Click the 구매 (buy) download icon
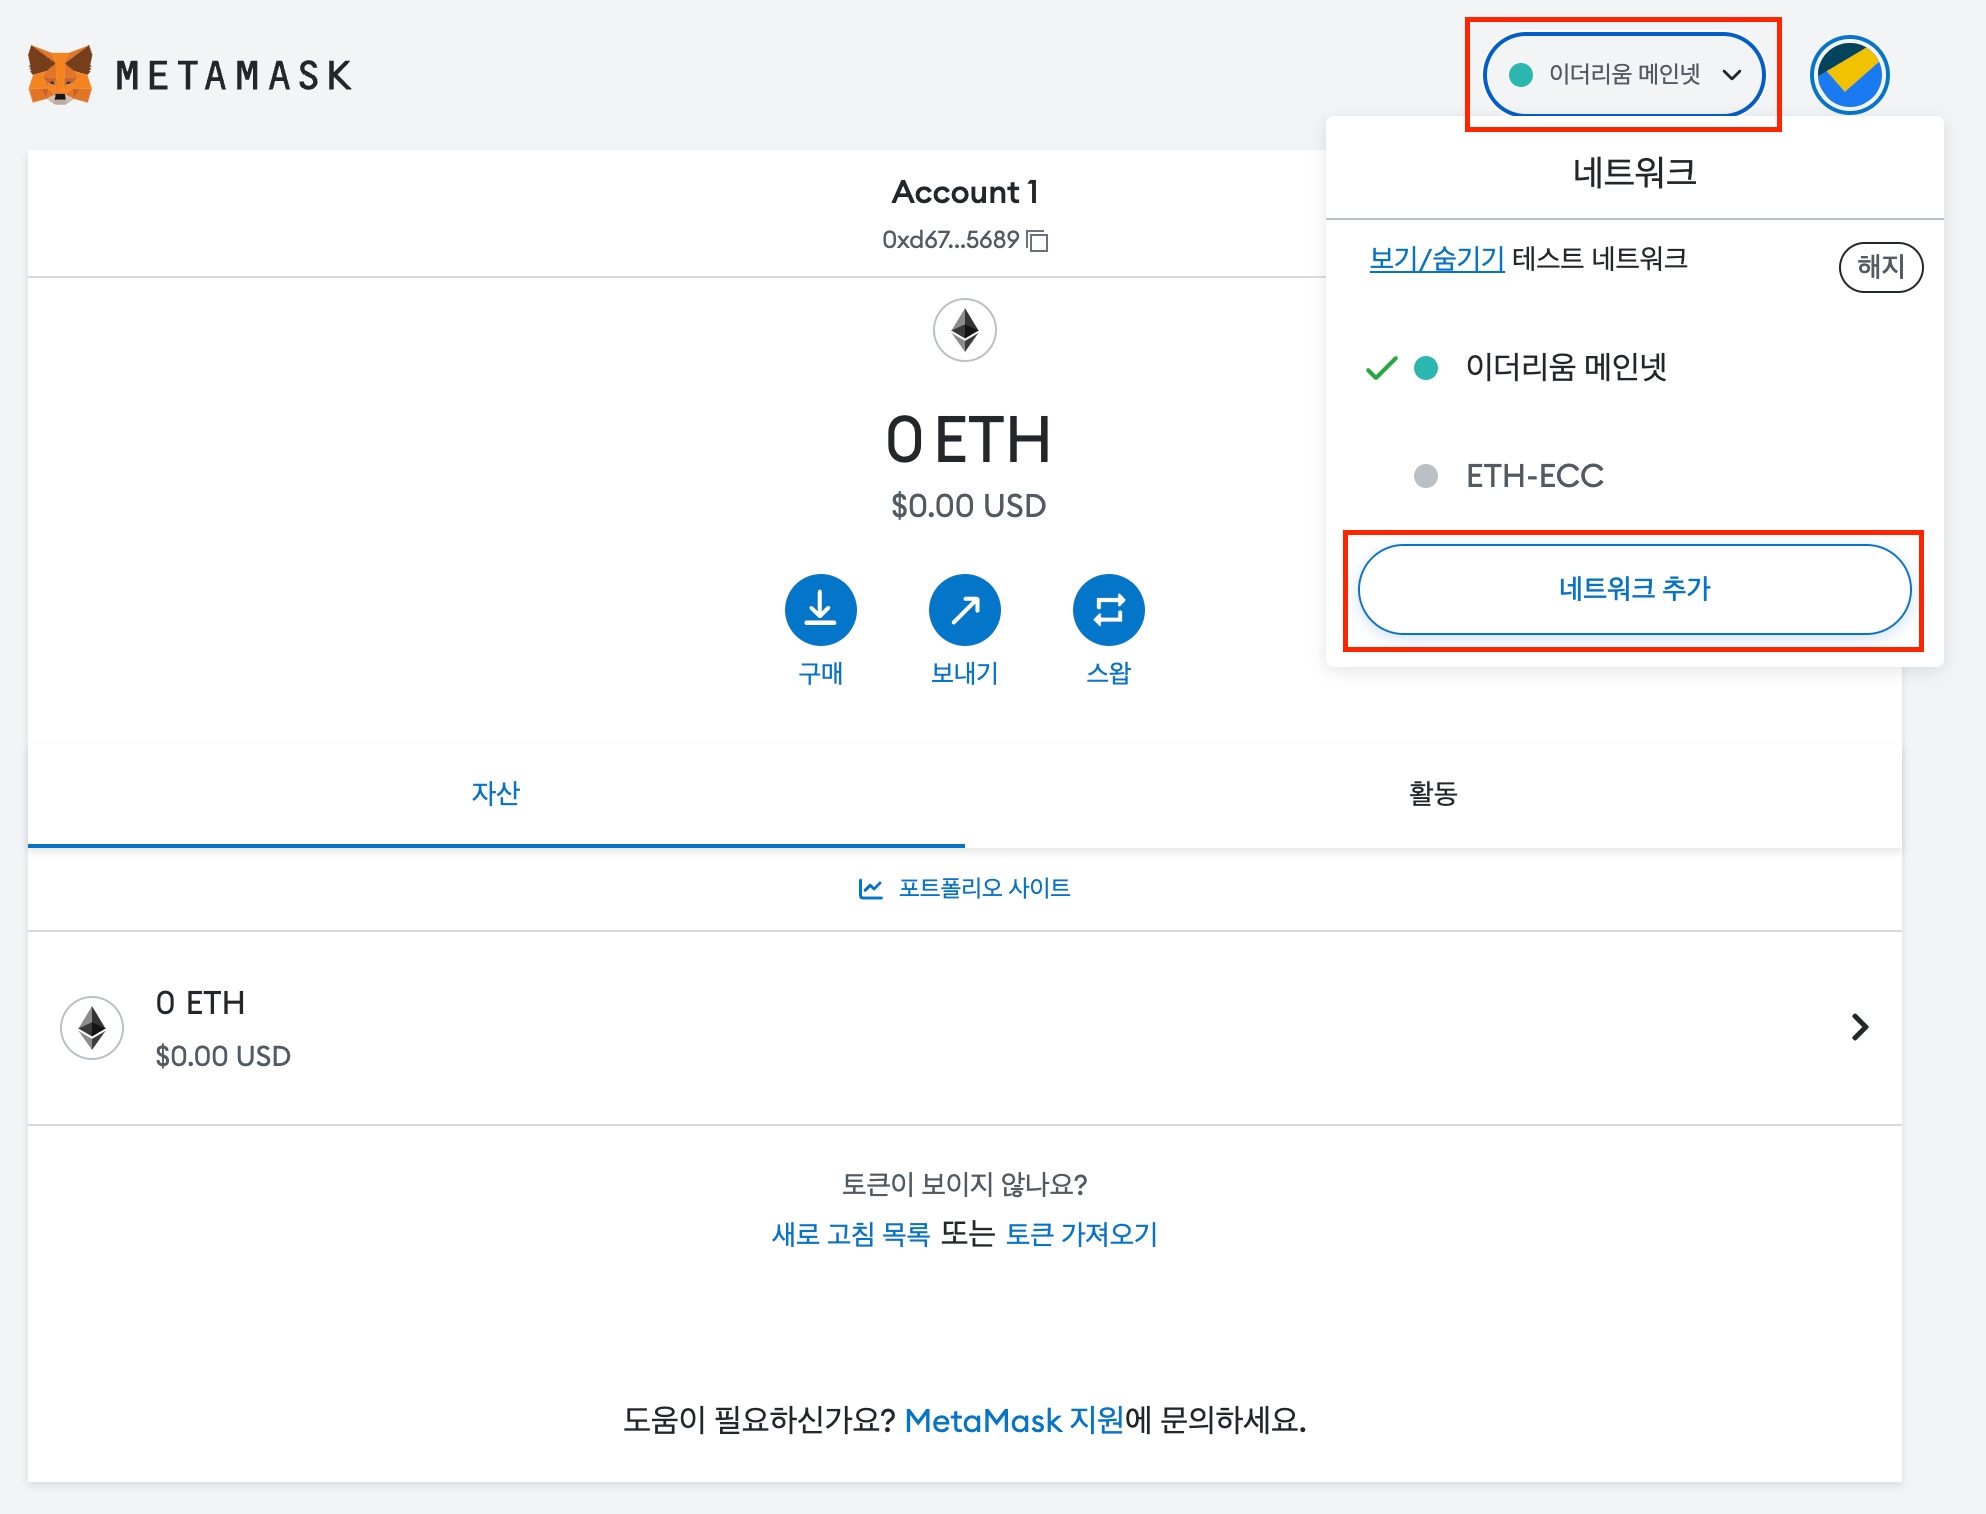The image size is (1986, 1514). coord(820,610)
